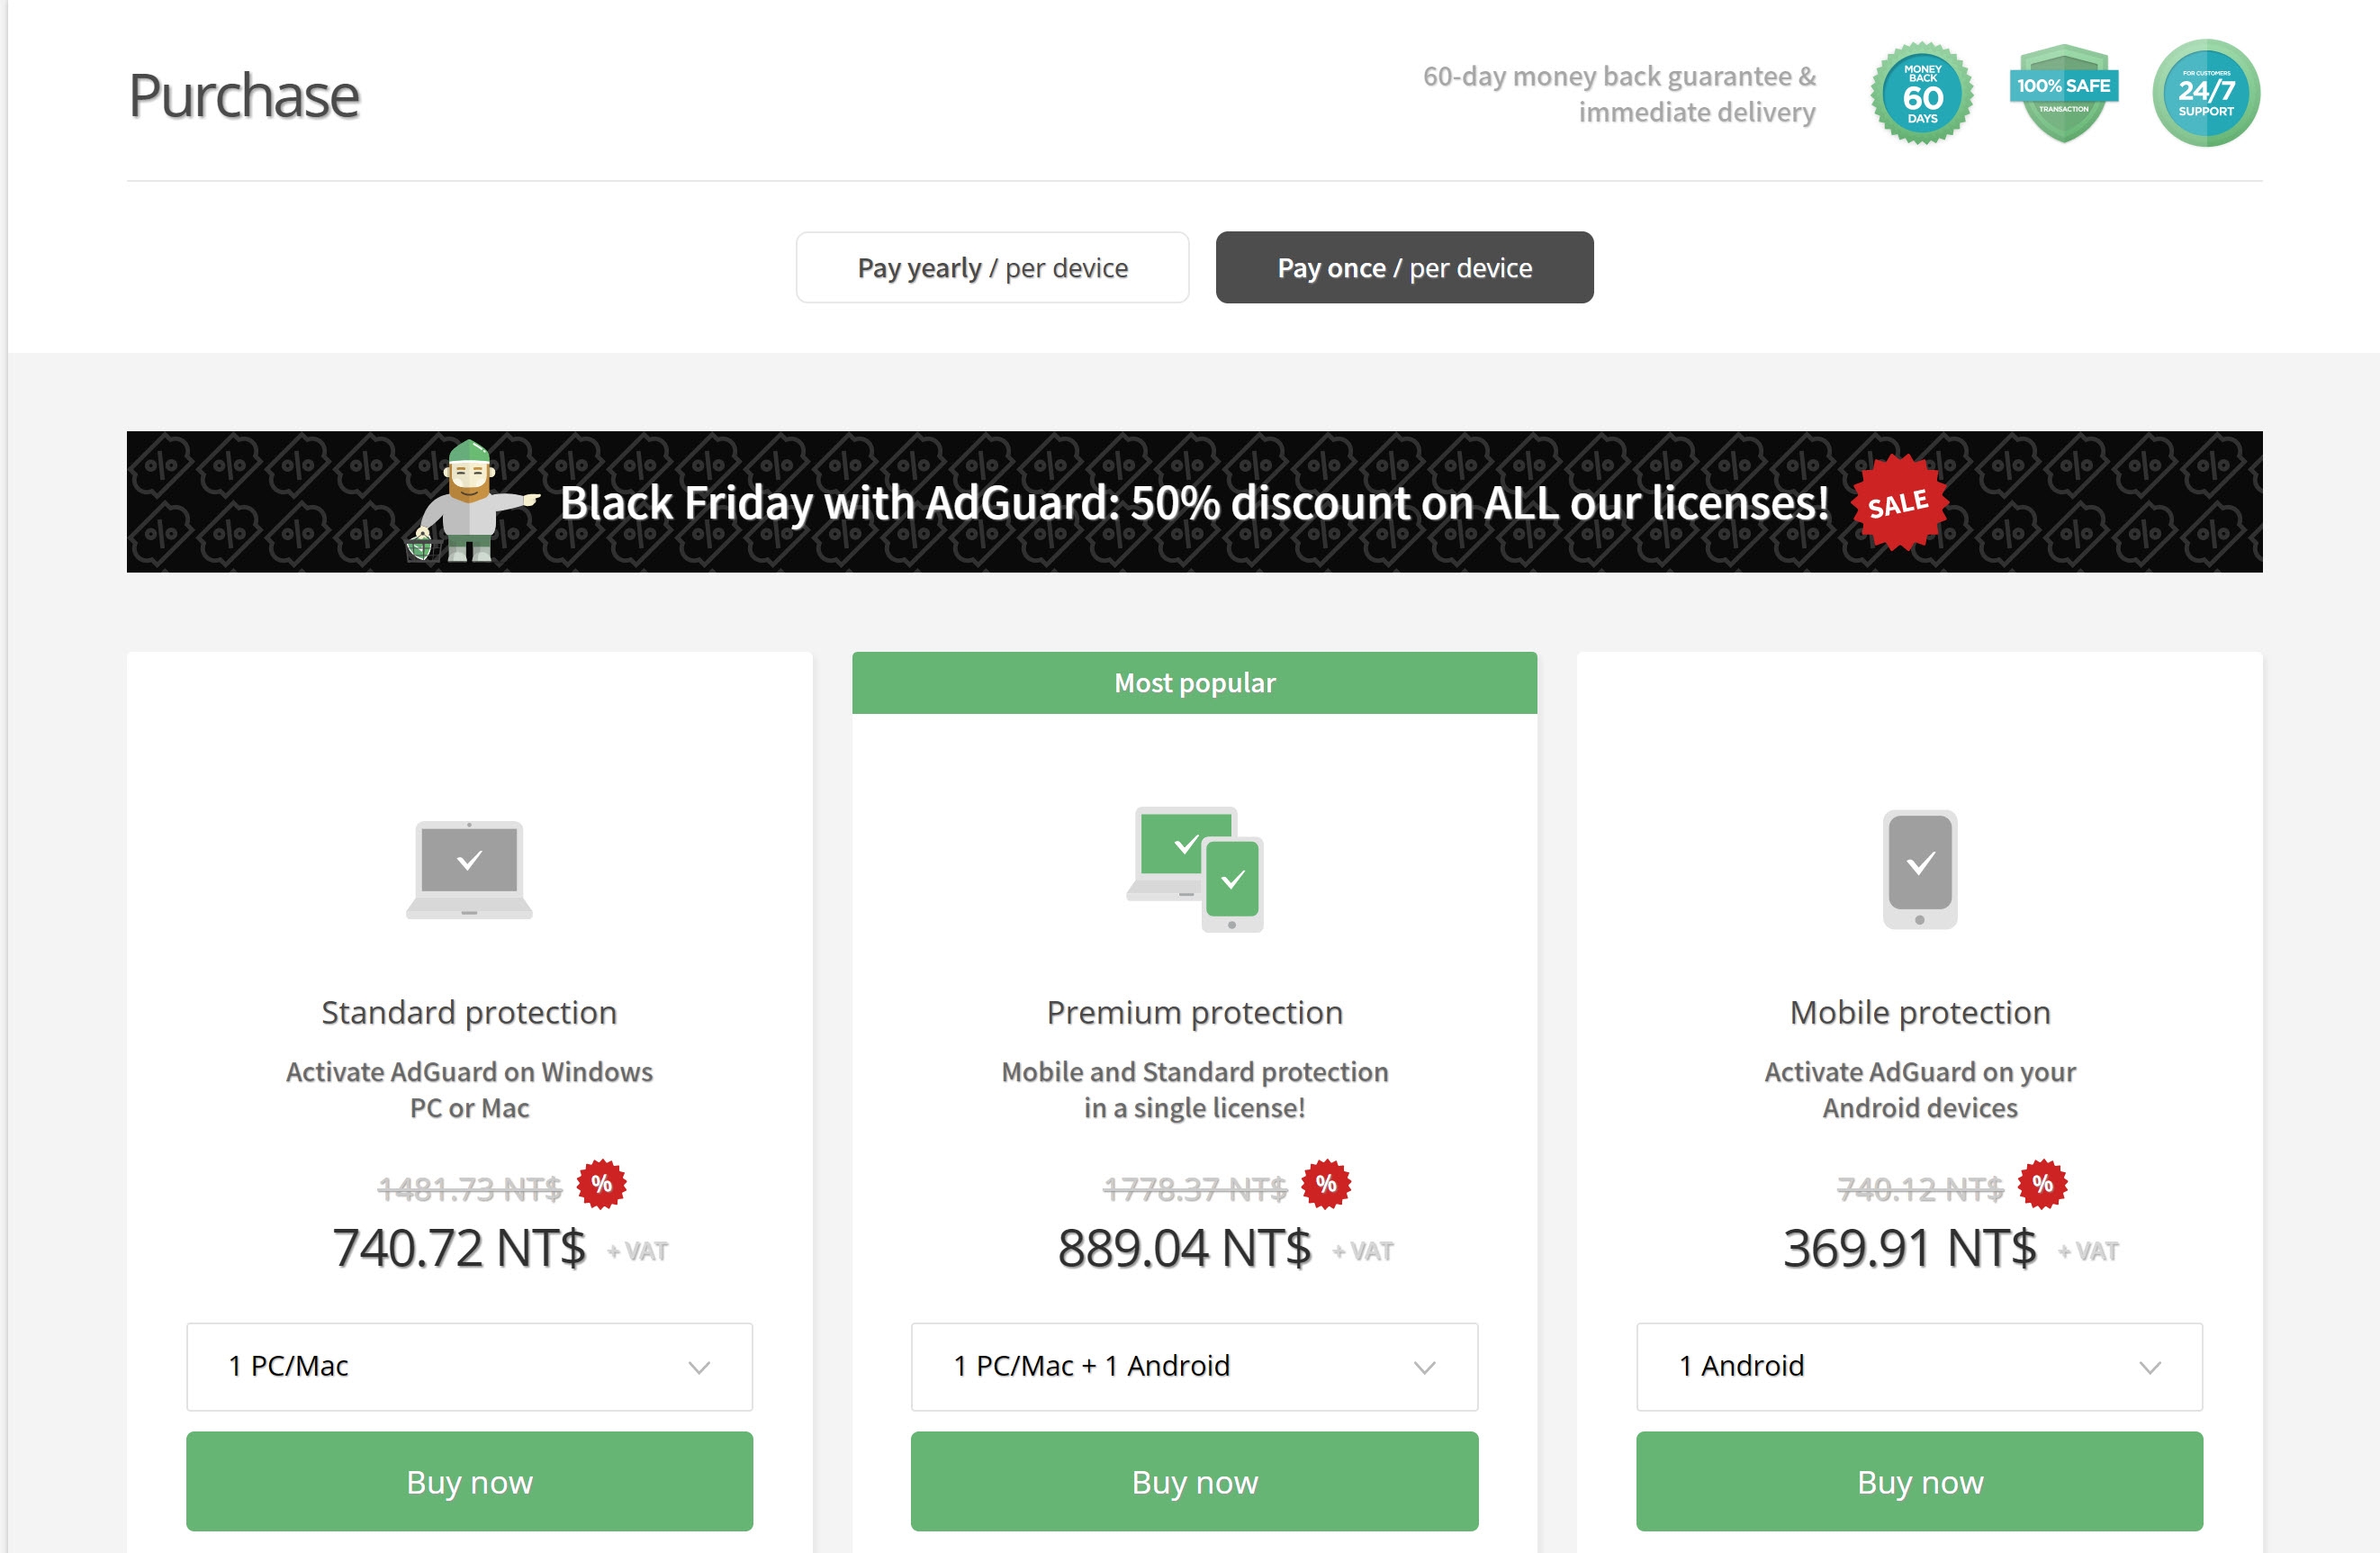The image size is (2380, 1553).
Task: Click the 100% Safe transaction shield badge
Action: click(x=2063, y=93)
